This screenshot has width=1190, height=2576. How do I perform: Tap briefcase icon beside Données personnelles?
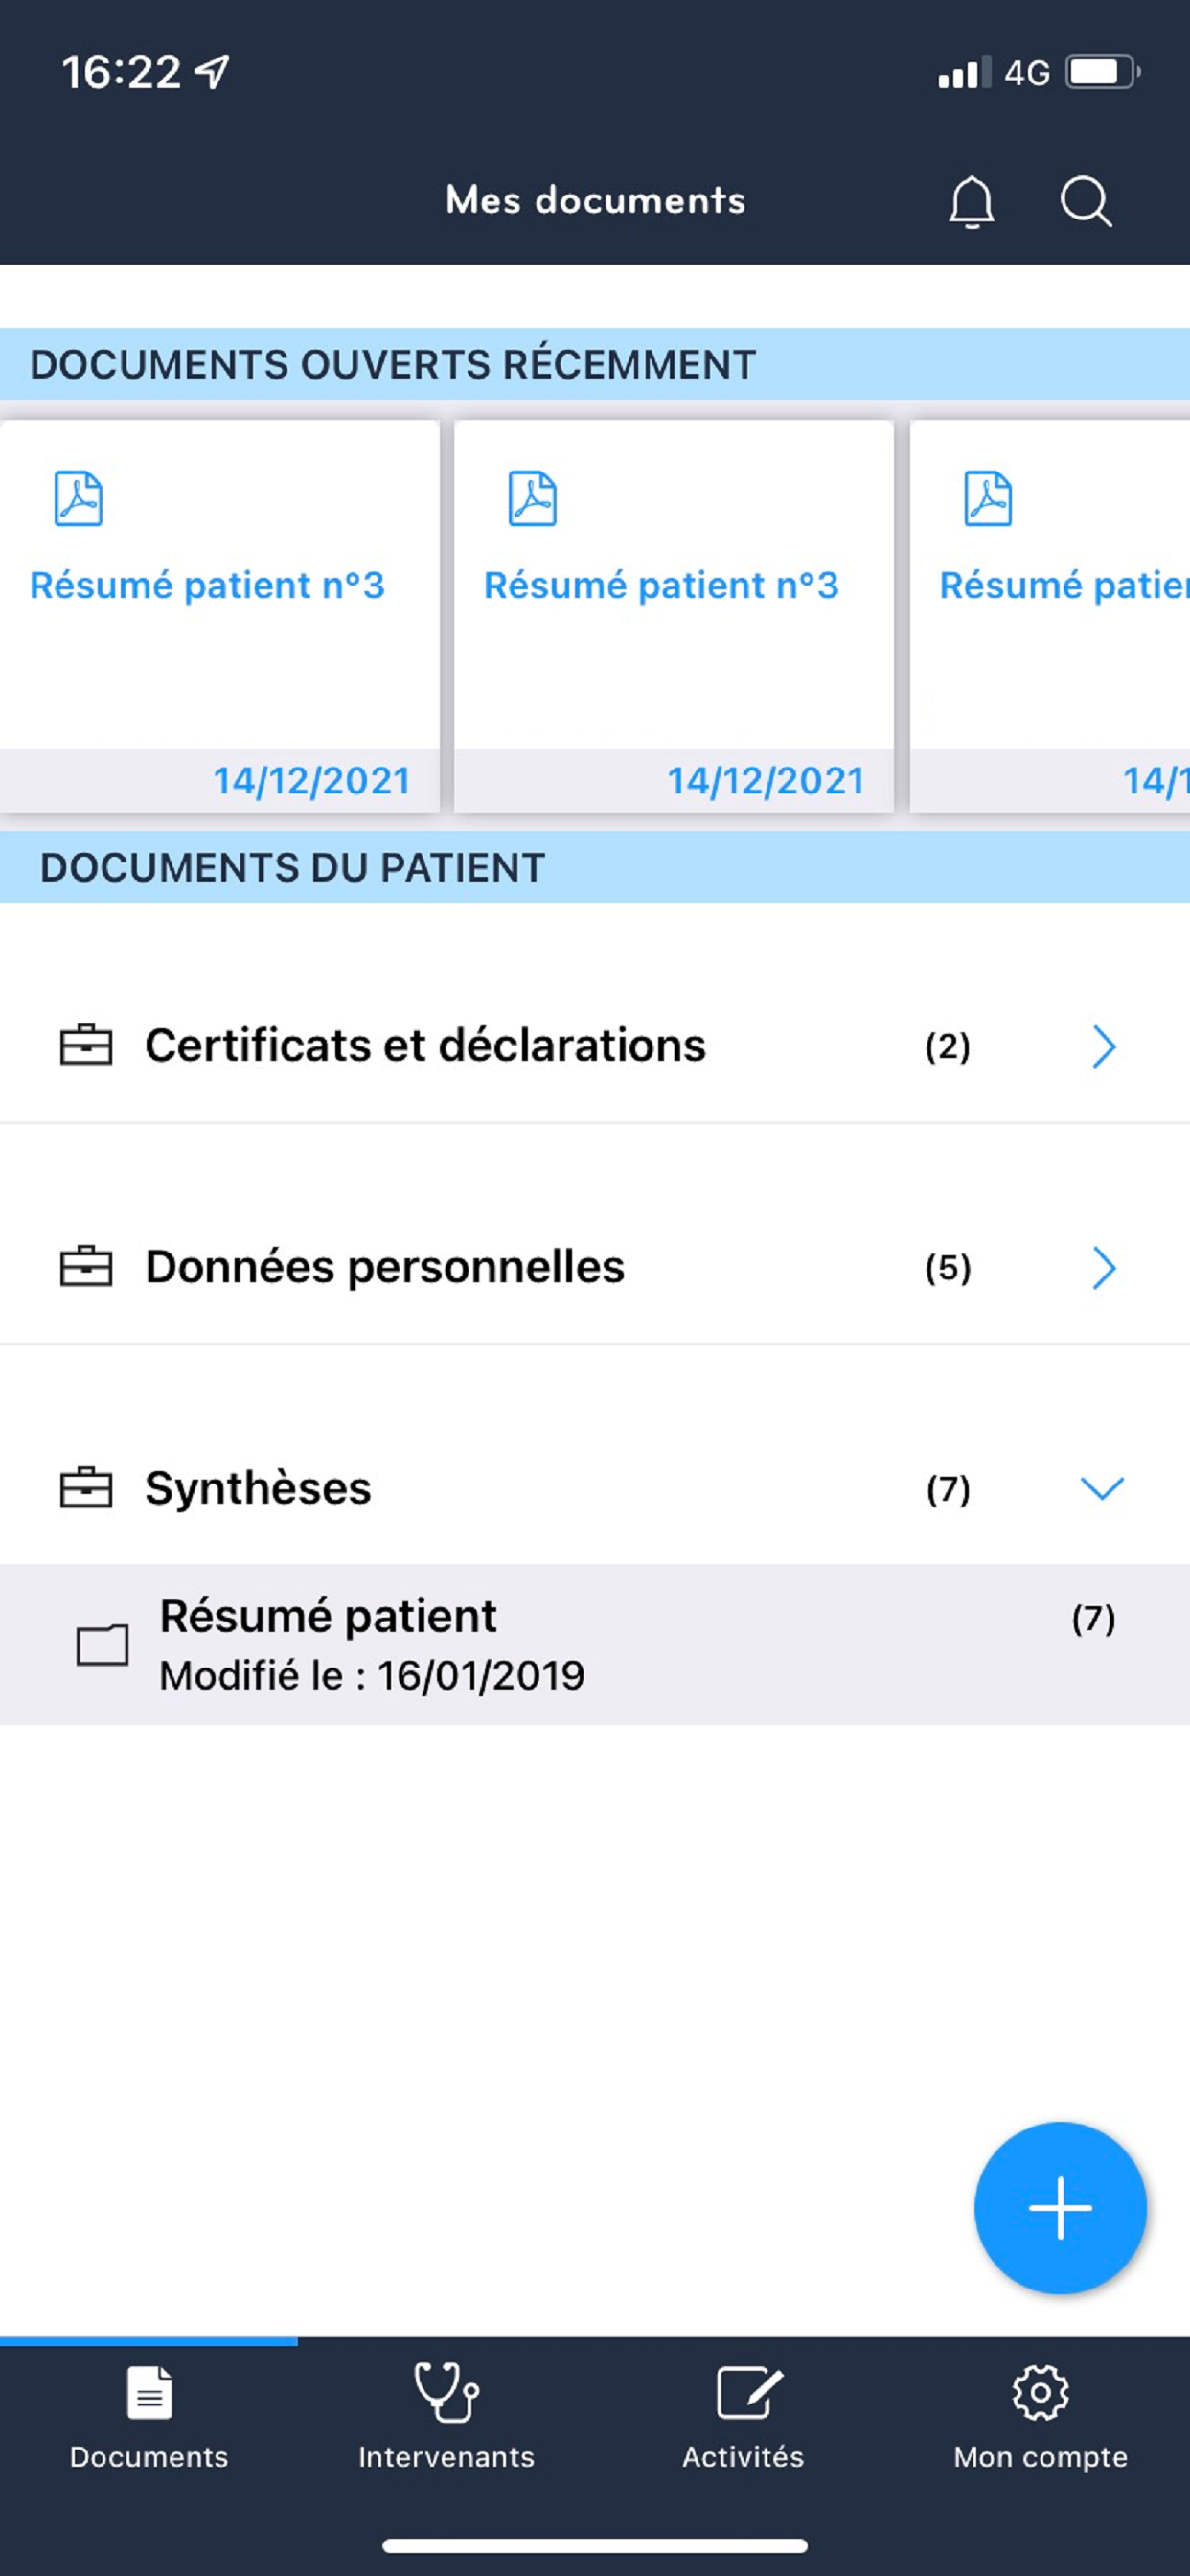click(x=86, y=1267)
